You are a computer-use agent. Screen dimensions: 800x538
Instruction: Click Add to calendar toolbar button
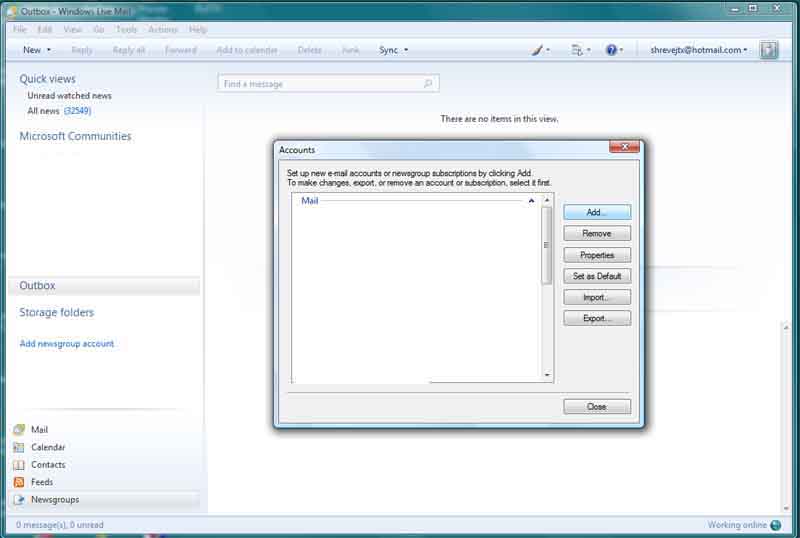click(247, 50)
